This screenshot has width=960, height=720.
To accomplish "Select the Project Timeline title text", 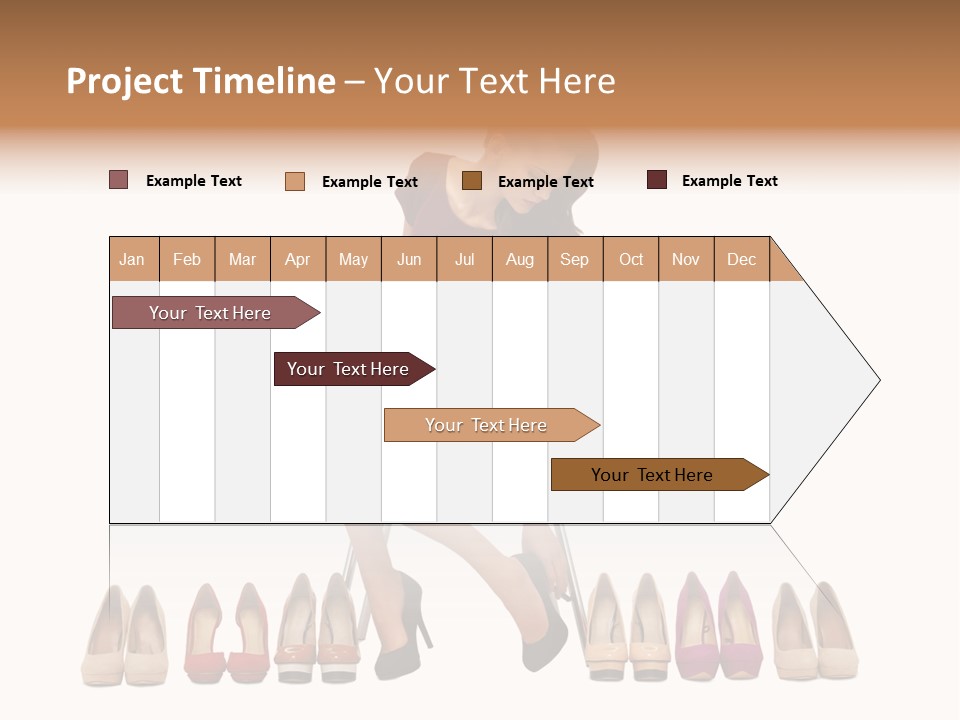I will [200, 82].
